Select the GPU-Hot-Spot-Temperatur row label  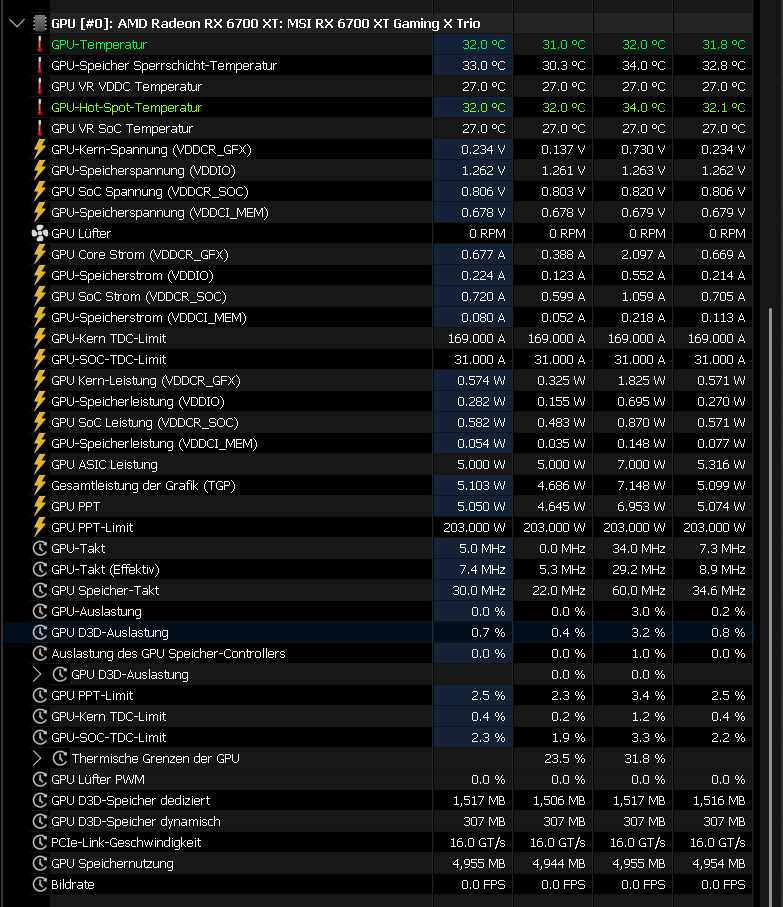pyautogui.click(x=127, y=108)
